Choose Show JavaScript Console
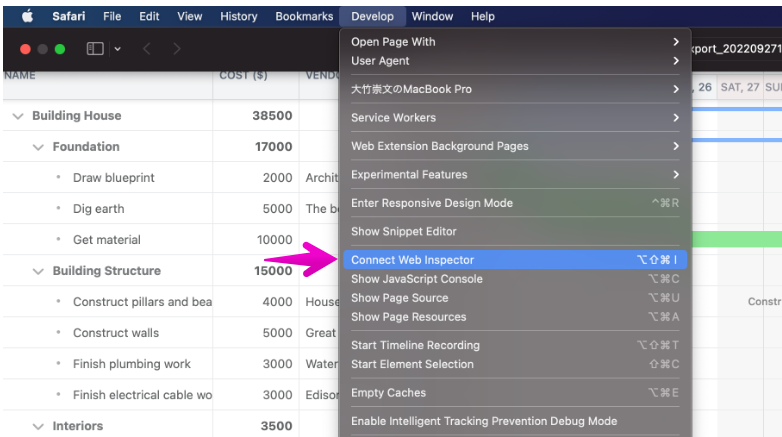The height and width of the screenshot is (437, 782). click(x=417, y=279)
